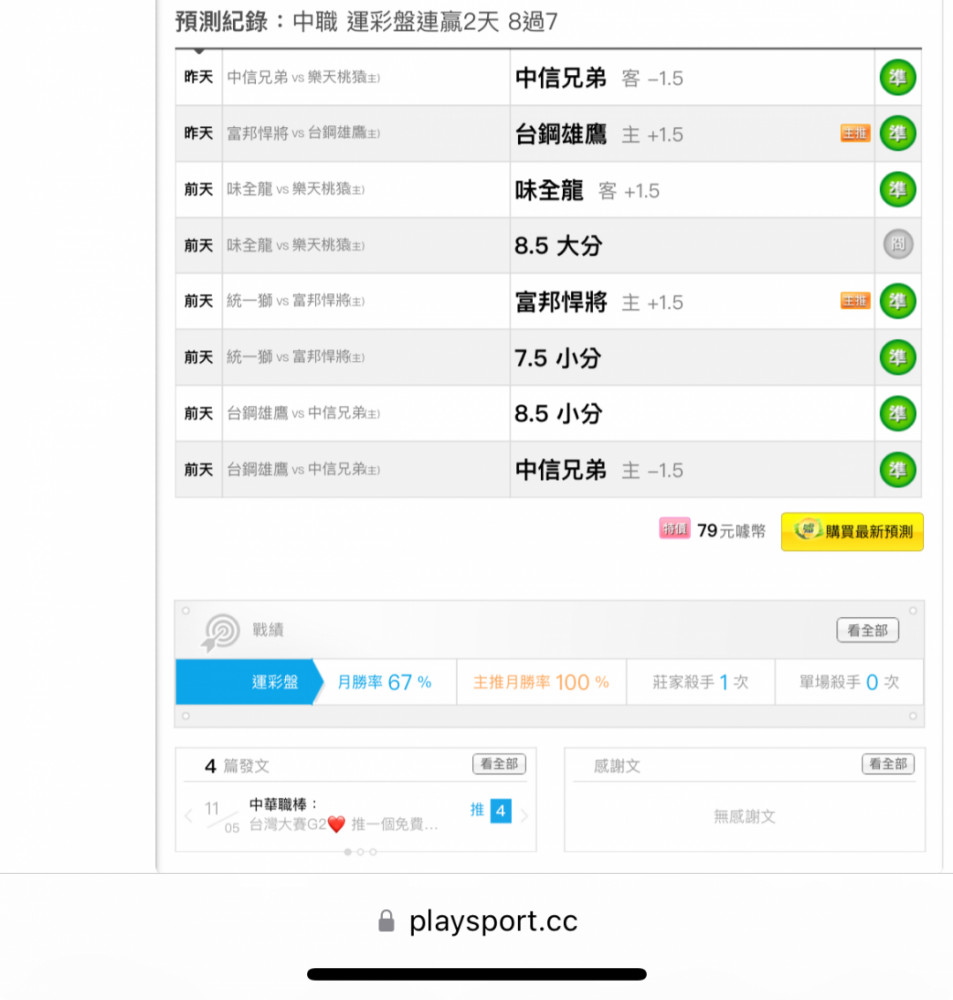Image resolution: width=953 pixels, height=1000 pixels.
Task: Click the red heart in the post title
Action: 336,825
